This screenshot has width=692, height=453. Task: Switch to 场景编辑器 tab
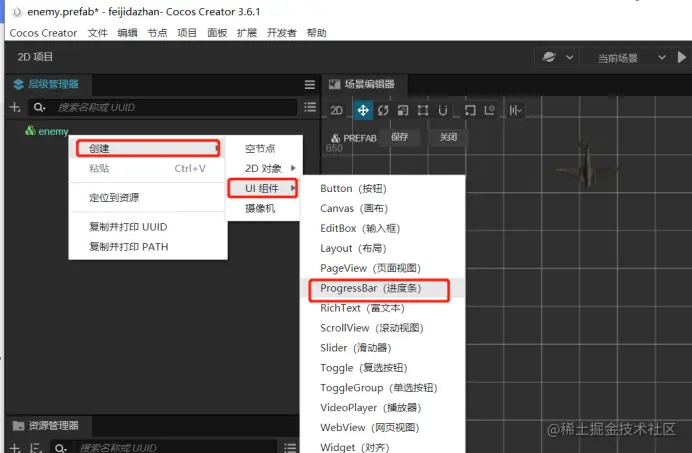point(363,84)
